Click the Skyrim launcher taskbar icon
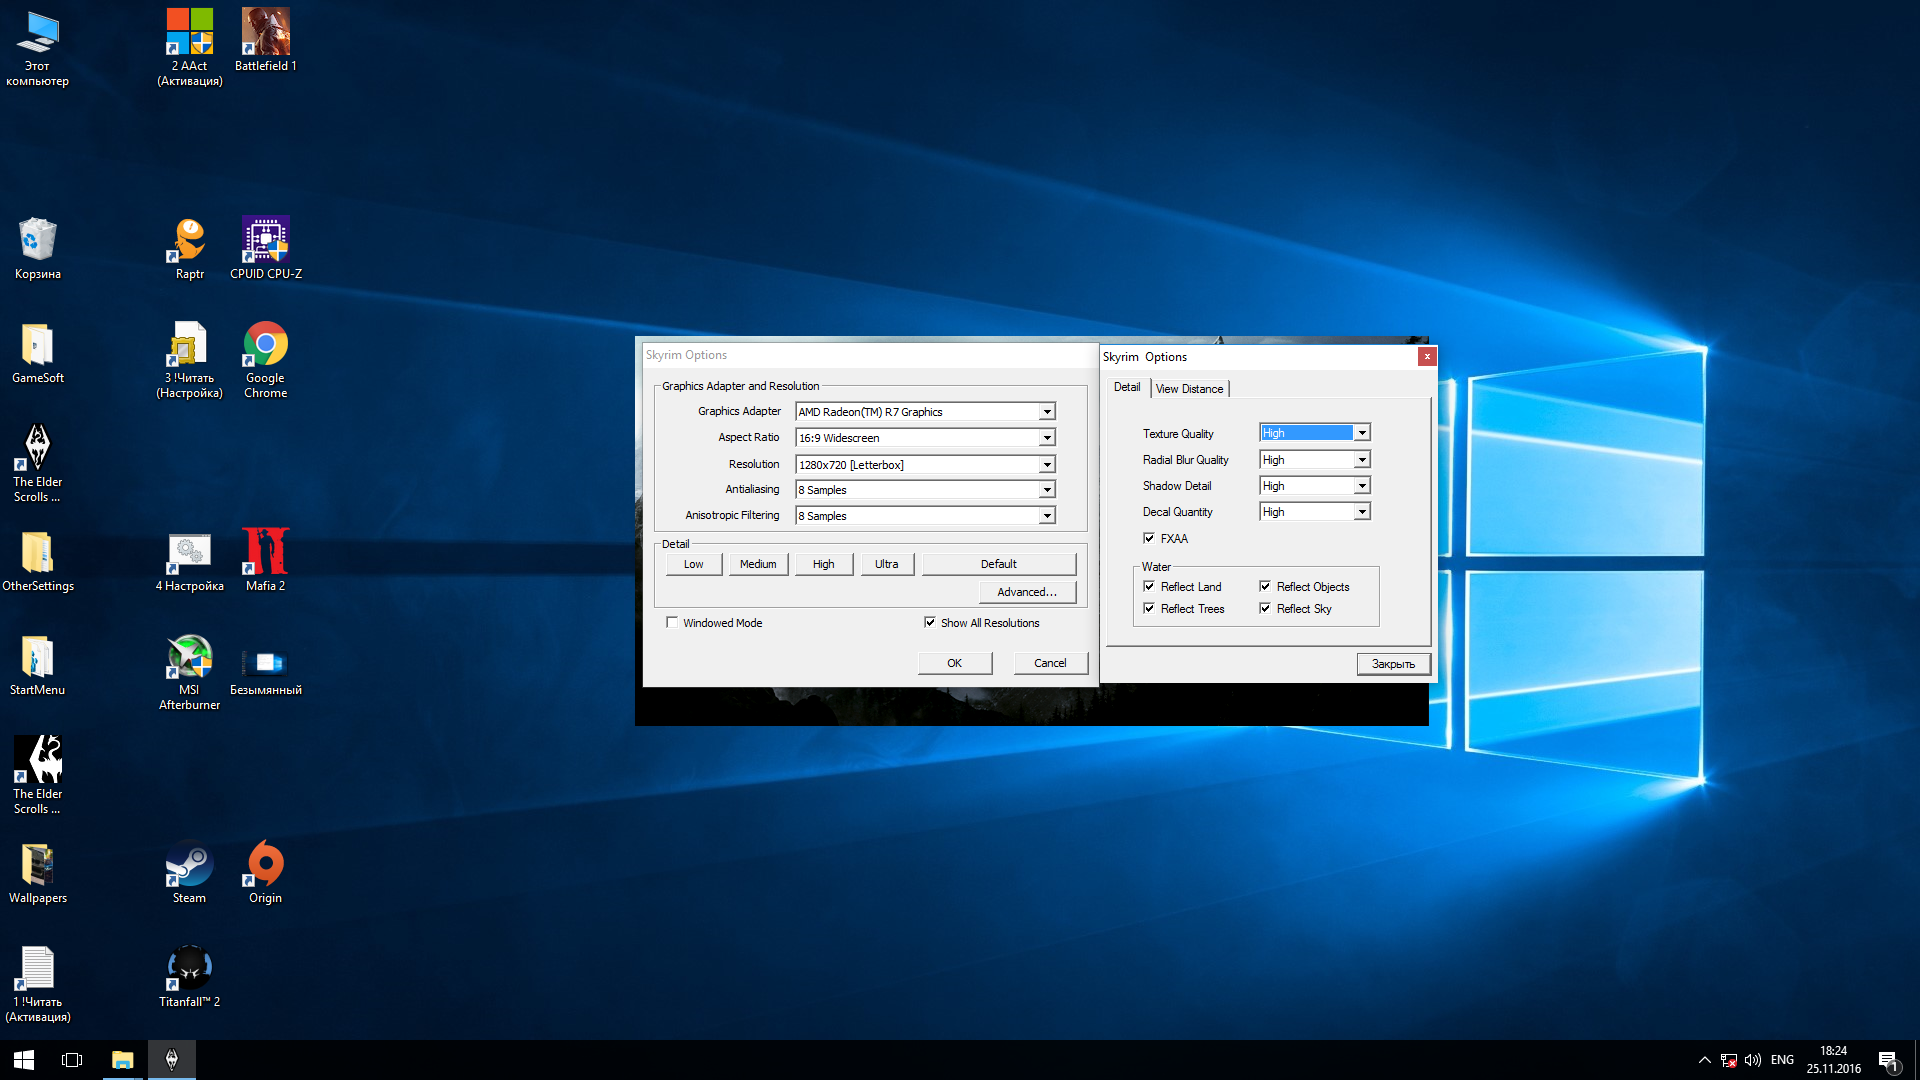Image resolution: width=1920 pixels, height=1080 pixels. click(171, 1059)
